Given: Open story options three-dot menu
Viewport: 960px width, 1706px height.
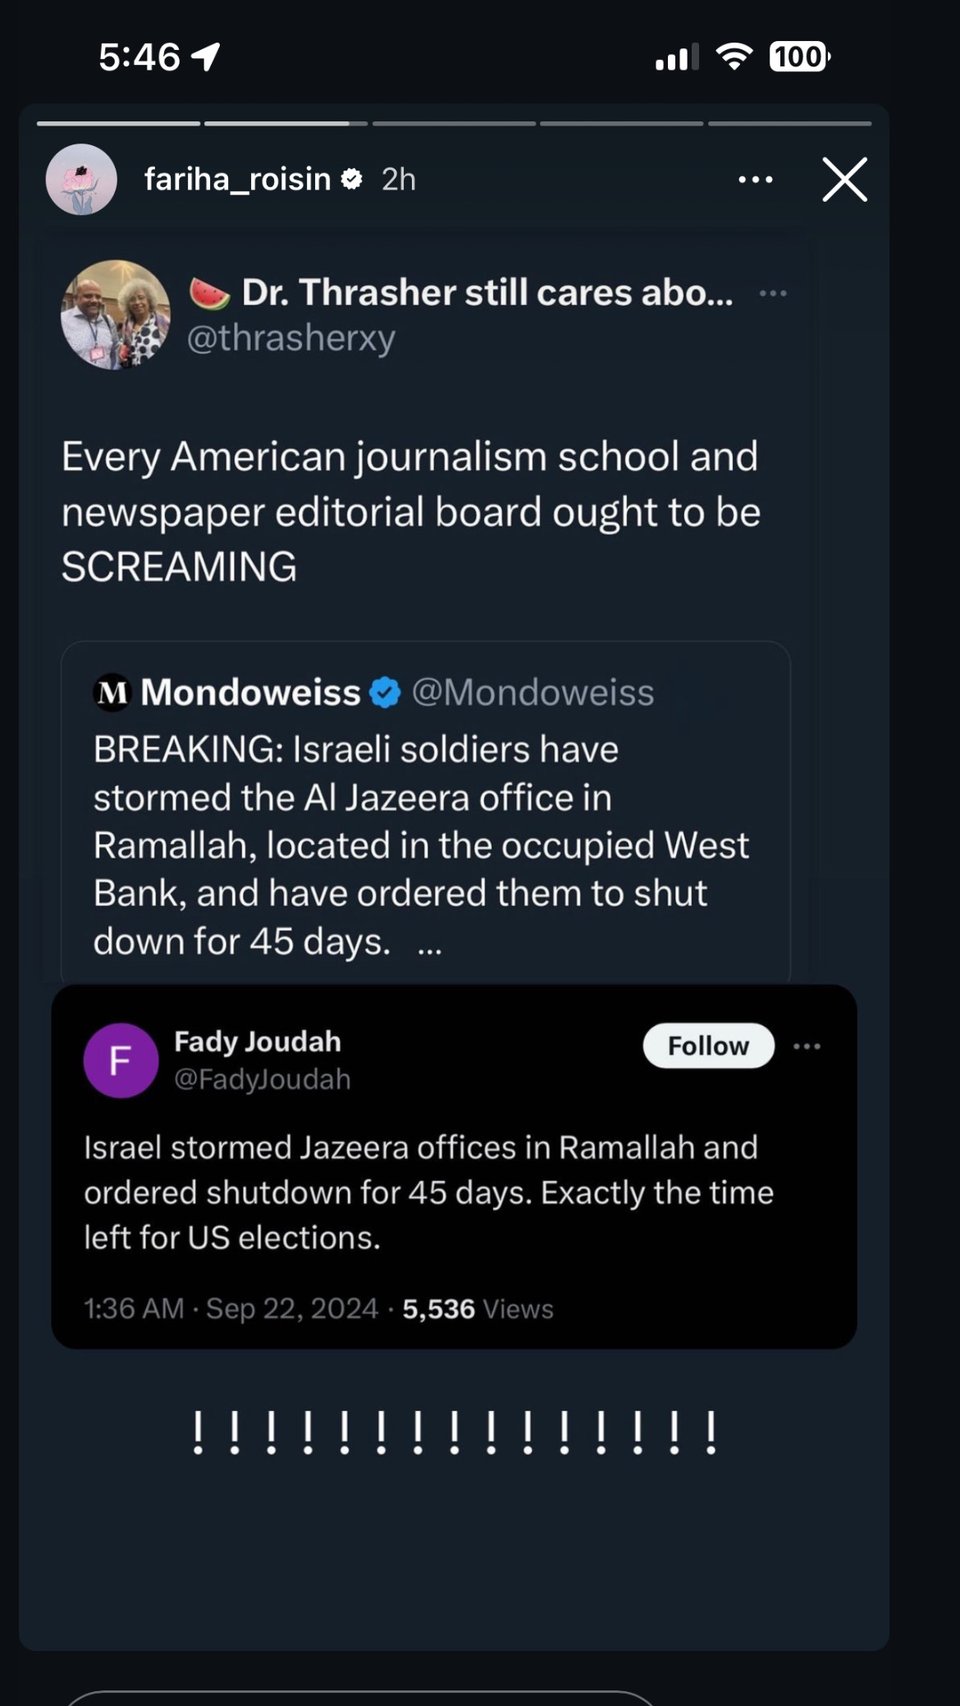Looking at the screenshot, I should [755, 180].
